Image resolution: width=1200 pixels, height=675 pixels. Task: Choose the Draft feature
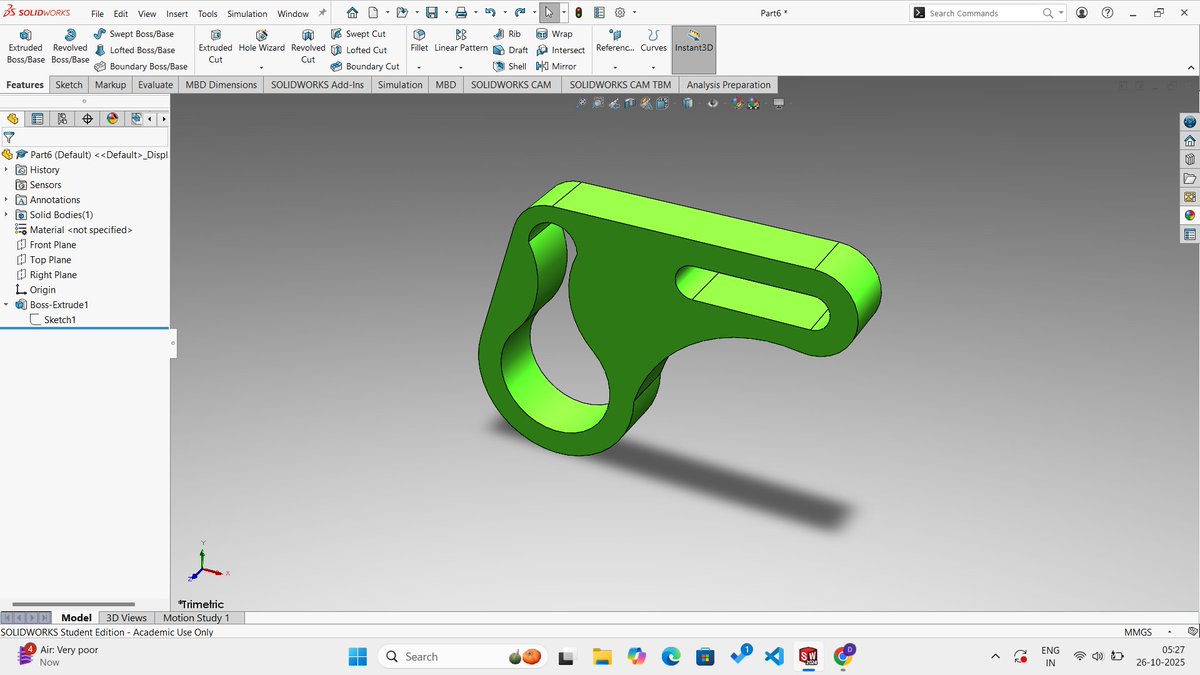pyautogui.click(x=512, y=50)
